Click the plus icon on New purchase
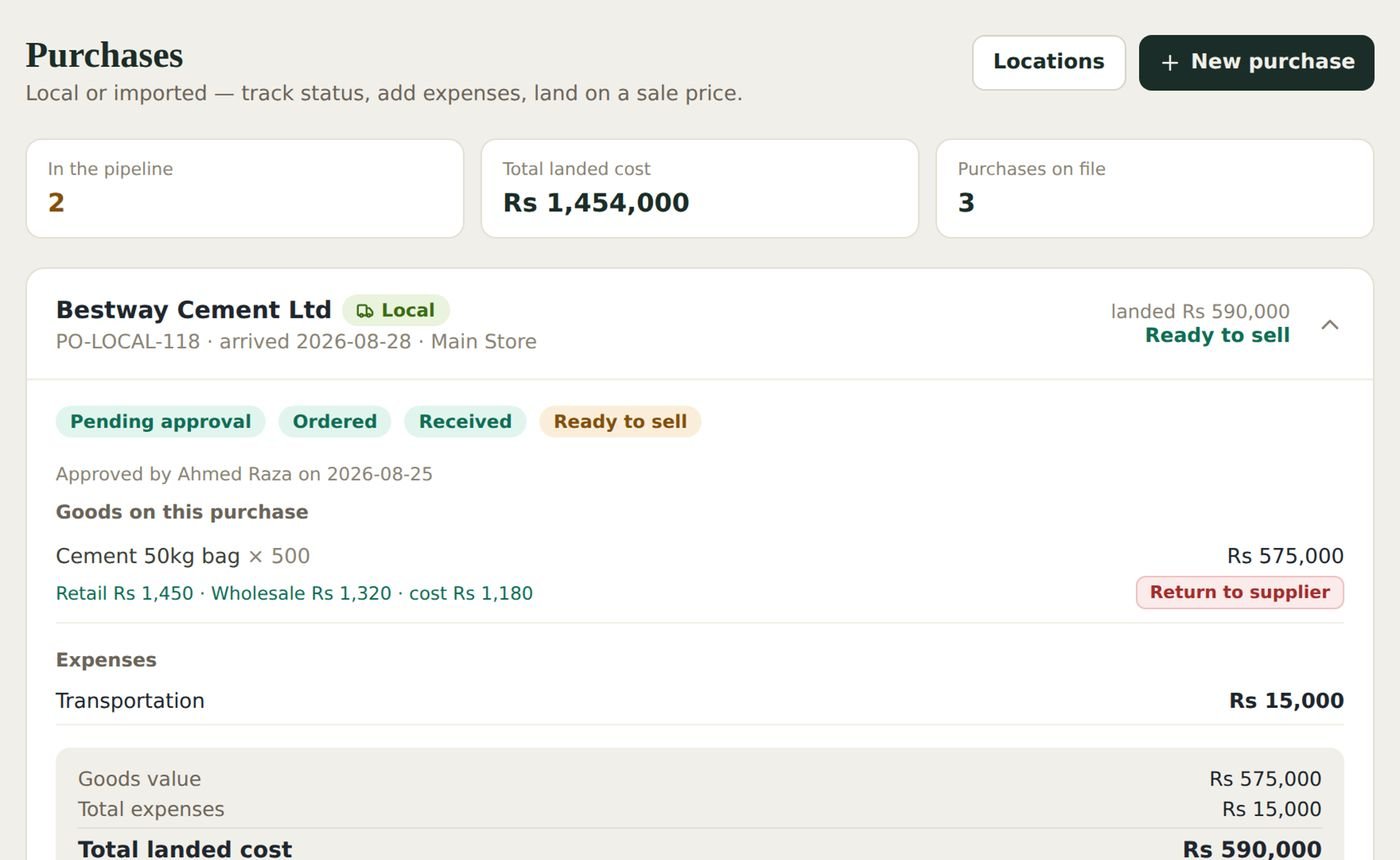Screen dimensions: 1400x860 coord(1170,63)
